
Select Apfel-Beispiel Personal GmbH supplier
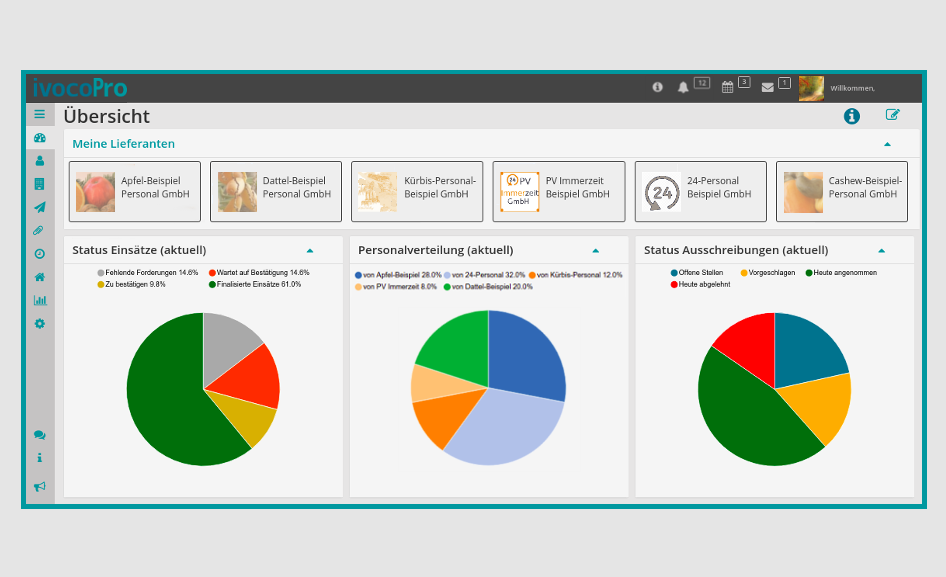[x=135, y=191]
